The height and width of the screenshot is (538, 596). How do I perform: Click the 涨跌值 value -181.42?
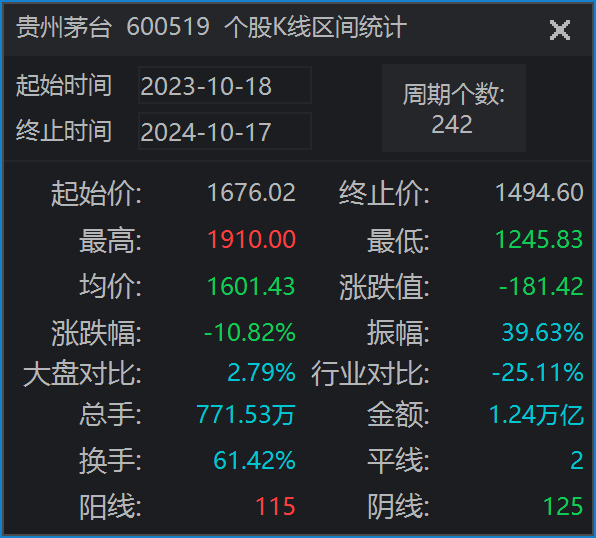pyautogui.click(x=541, y=286)
